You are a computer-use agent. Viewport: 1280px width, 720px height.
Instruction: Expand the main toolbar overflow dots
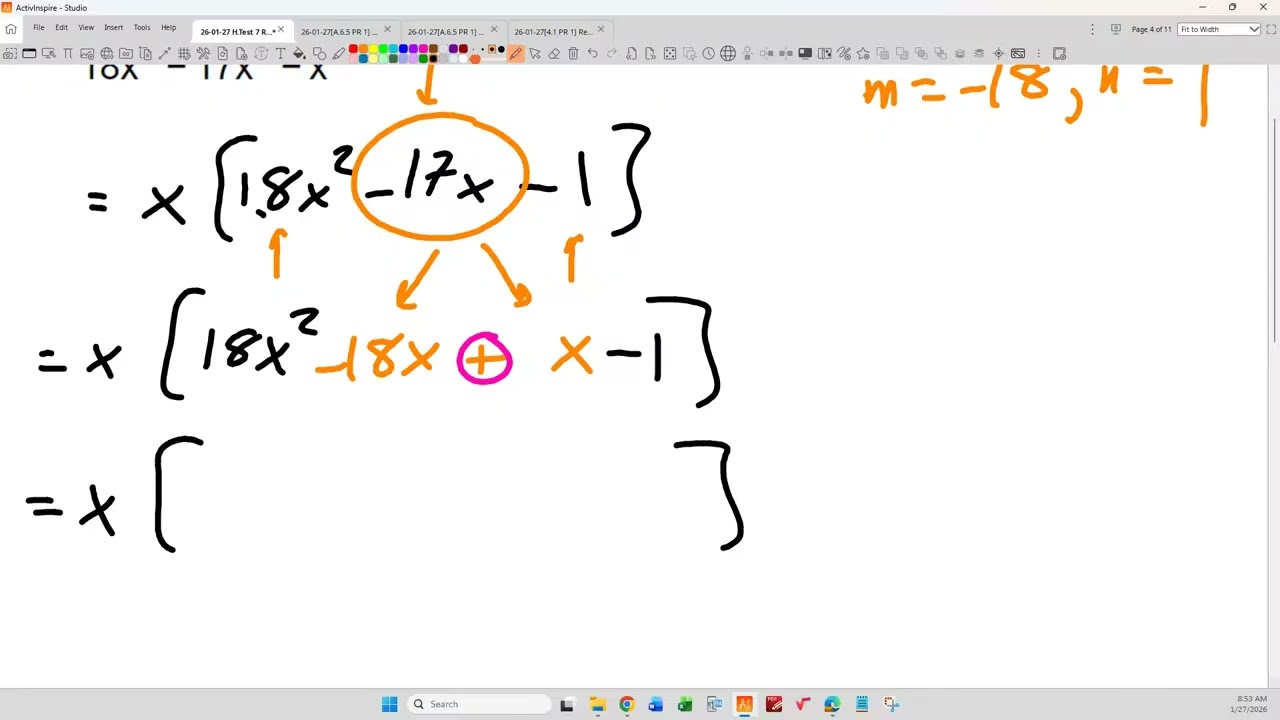[x=1039, y=53]
